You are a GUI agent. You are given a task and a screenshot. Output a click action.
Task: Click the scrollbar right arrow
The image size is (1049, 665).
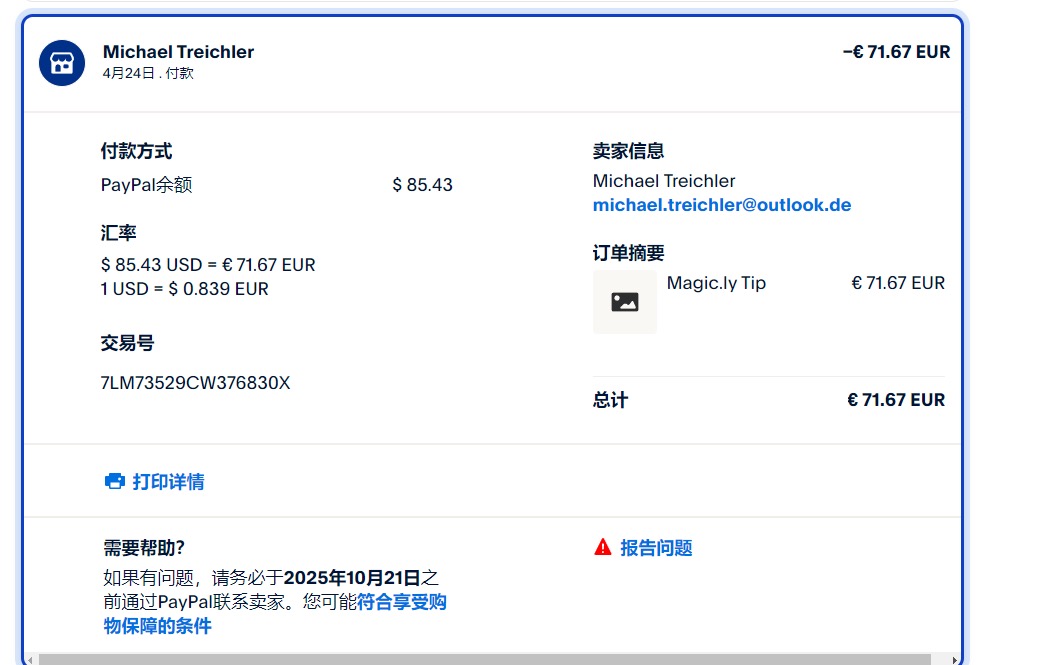[x=953, y=659]
